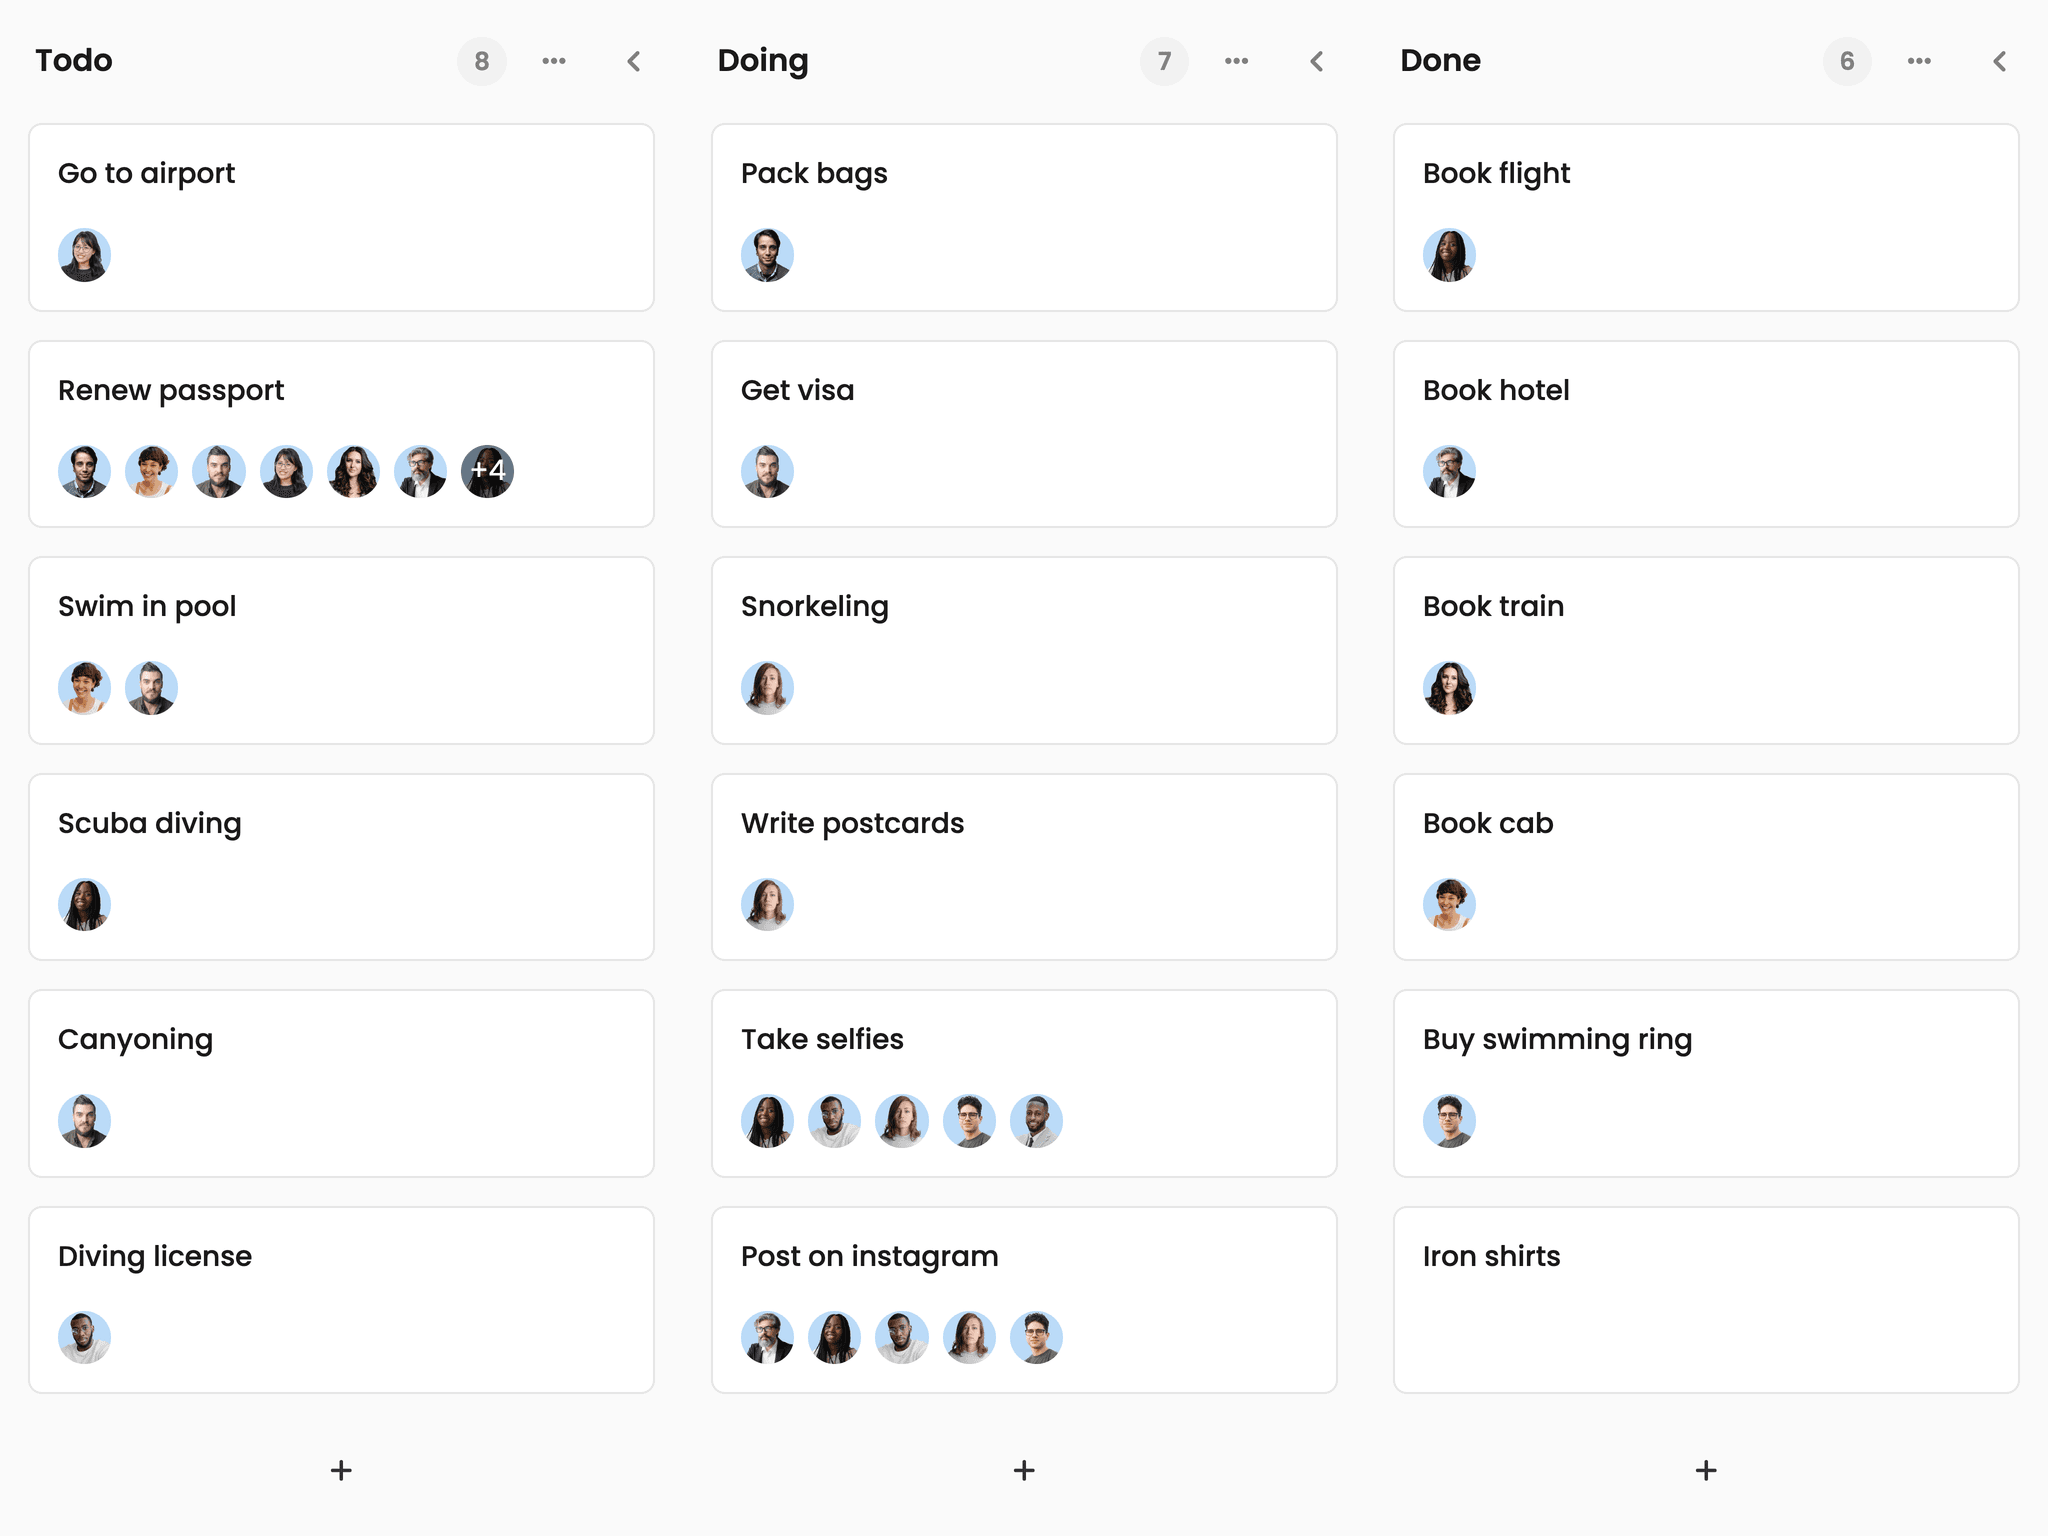The width and height of the screenshot is (2048, 1536).
Task: Click the assignee avatar on Buy swimming ring
Action: (x=1449, y=1121)
